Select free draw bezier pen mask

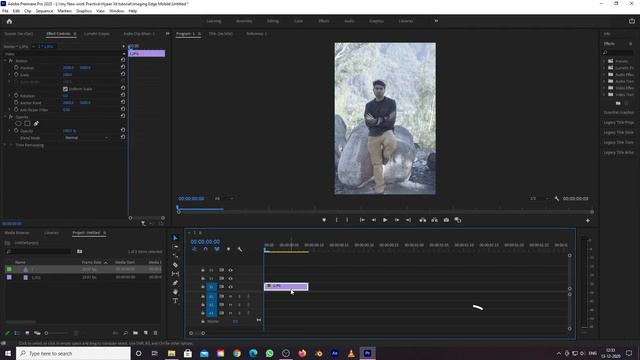click(x=36, y=124)
